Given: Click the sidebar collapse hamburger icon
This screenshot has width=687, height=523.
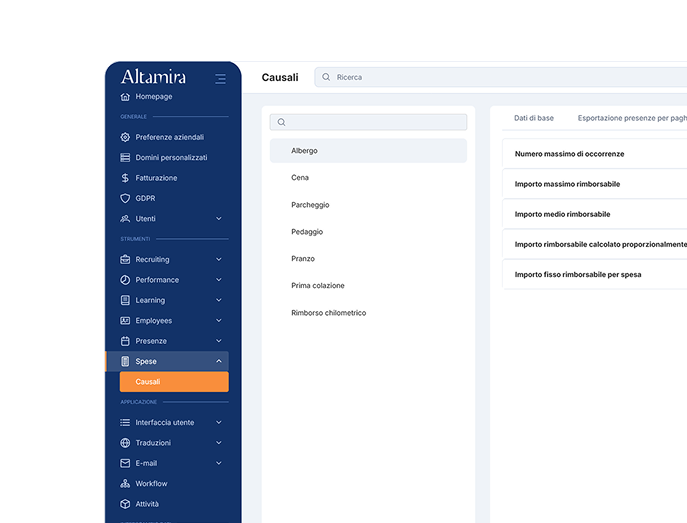Looking at the screenshot, I should [x=220, y=78].
